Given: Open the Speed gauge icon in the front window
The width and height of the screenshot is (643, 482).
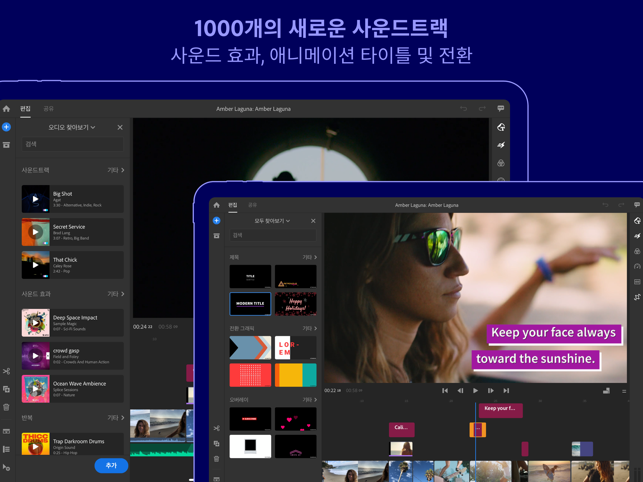Looking at the screenshot, I should [x=637, y=266].
